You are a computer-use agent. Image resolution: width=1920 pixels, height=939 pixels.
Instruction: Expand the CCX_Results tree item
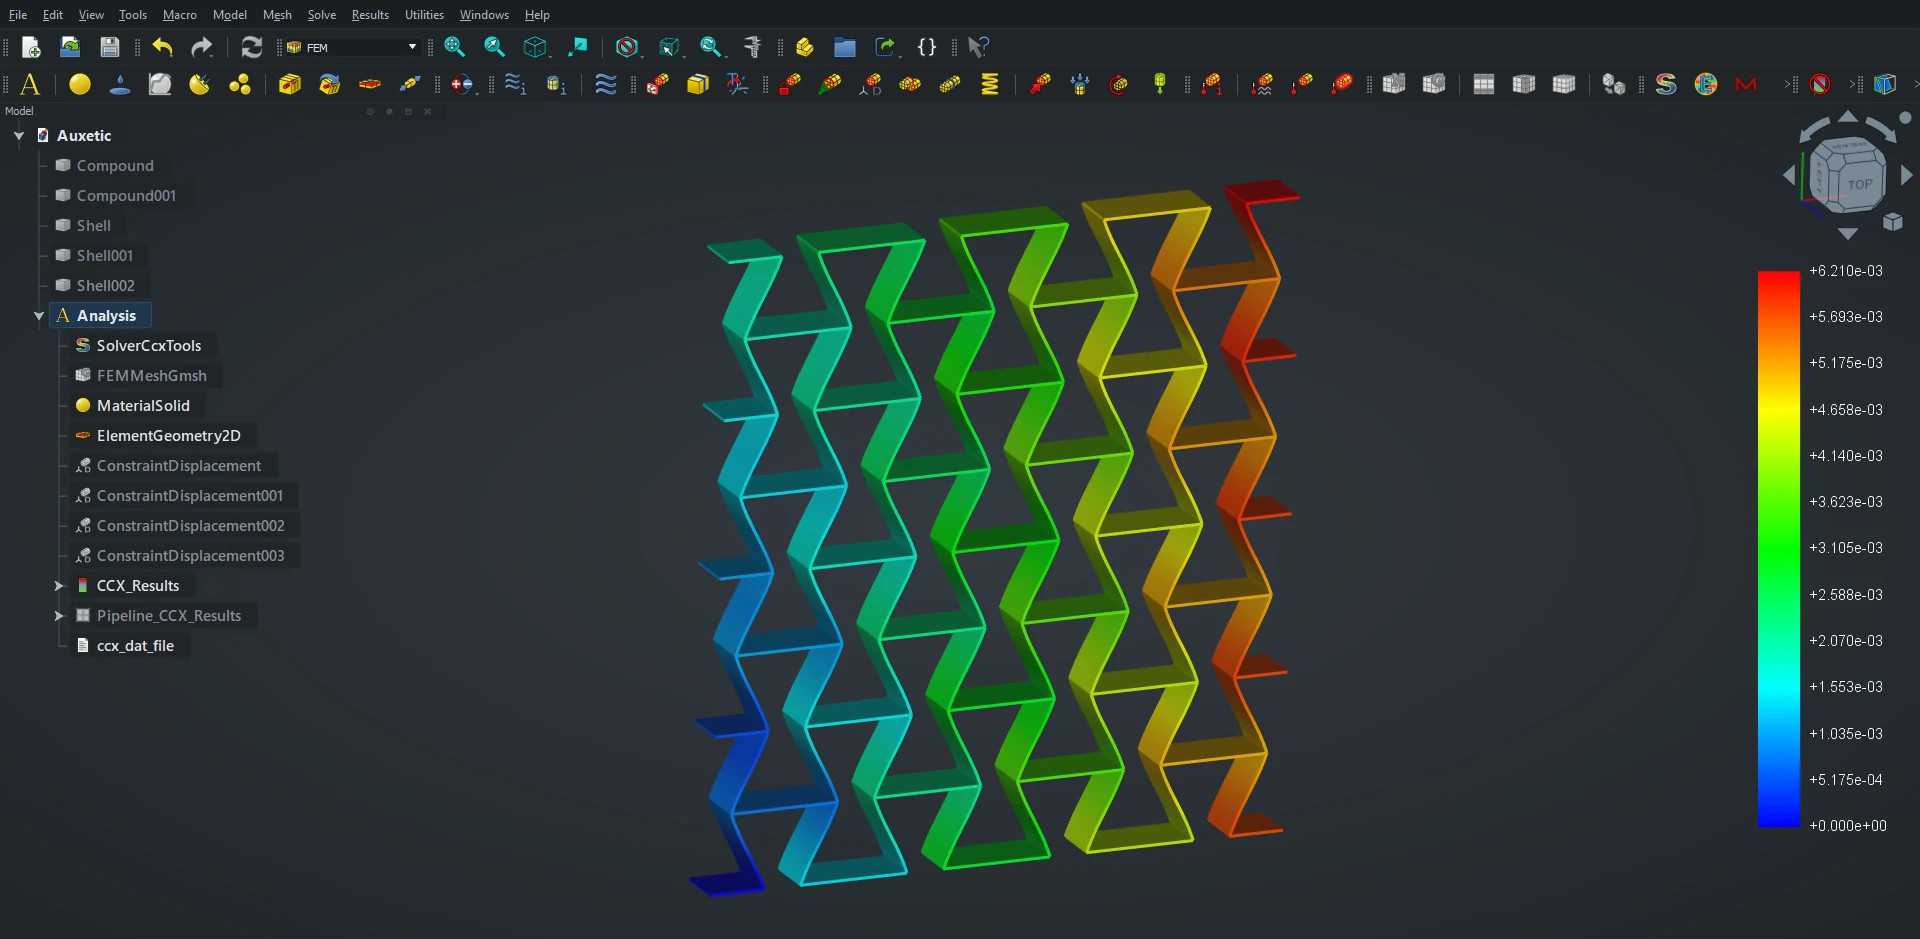click(60, 586)
